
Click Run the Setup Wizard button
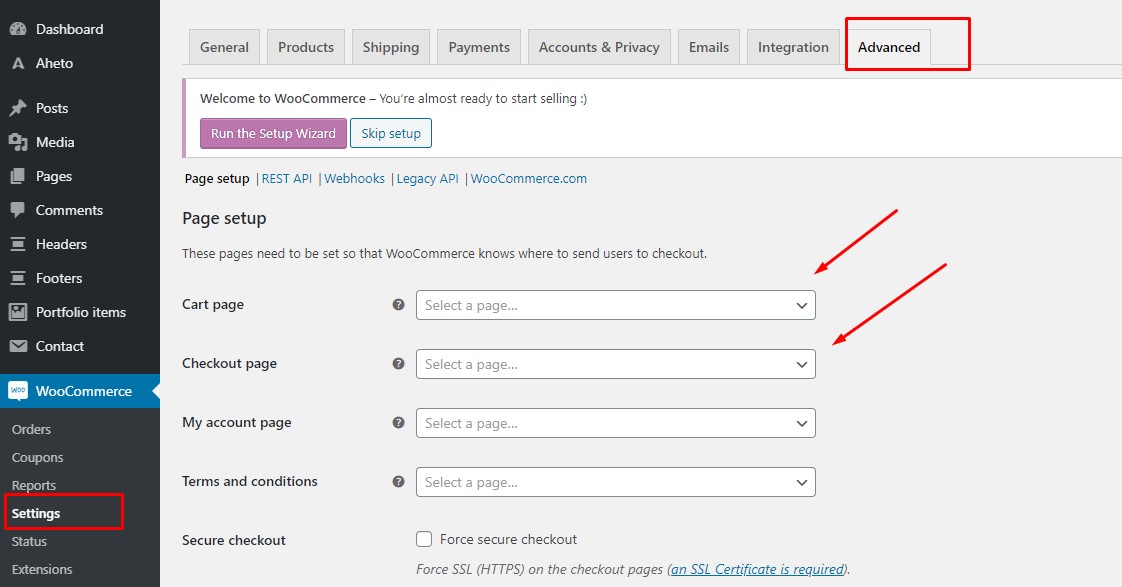(273, 133)
